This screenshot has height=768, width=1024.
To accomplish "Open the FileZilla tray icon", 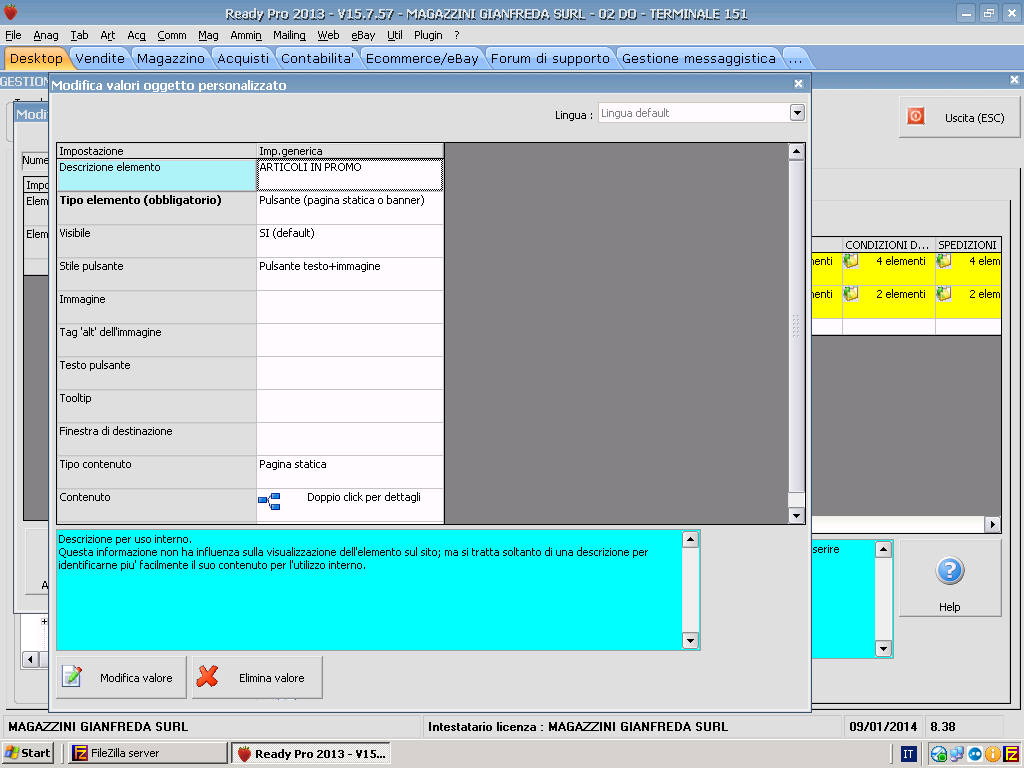I will click(1010, 754).
